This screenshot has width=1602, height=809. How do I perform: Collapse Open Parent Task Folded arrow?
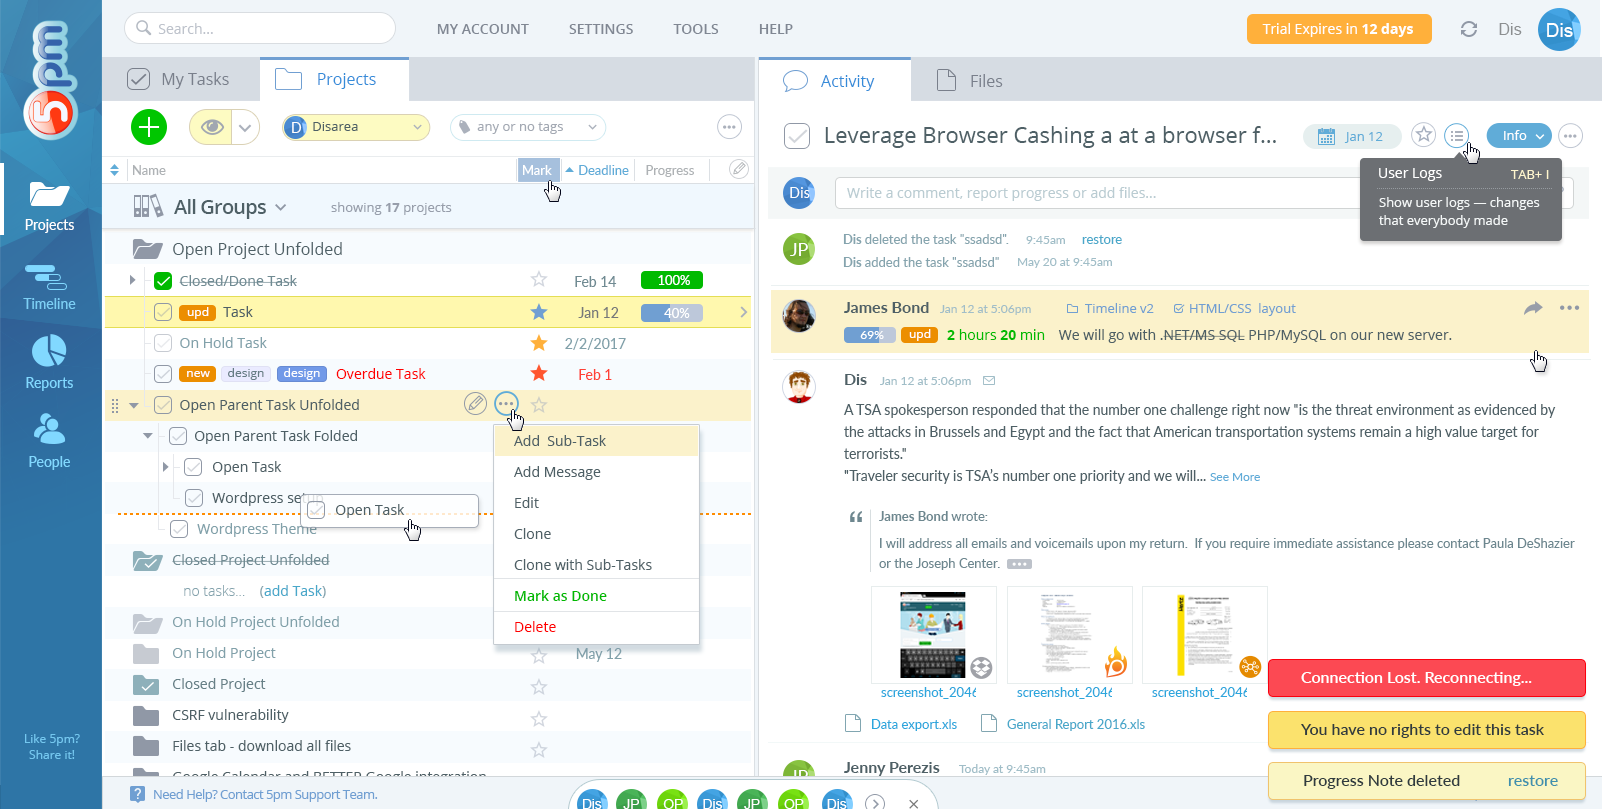[148, 436]
